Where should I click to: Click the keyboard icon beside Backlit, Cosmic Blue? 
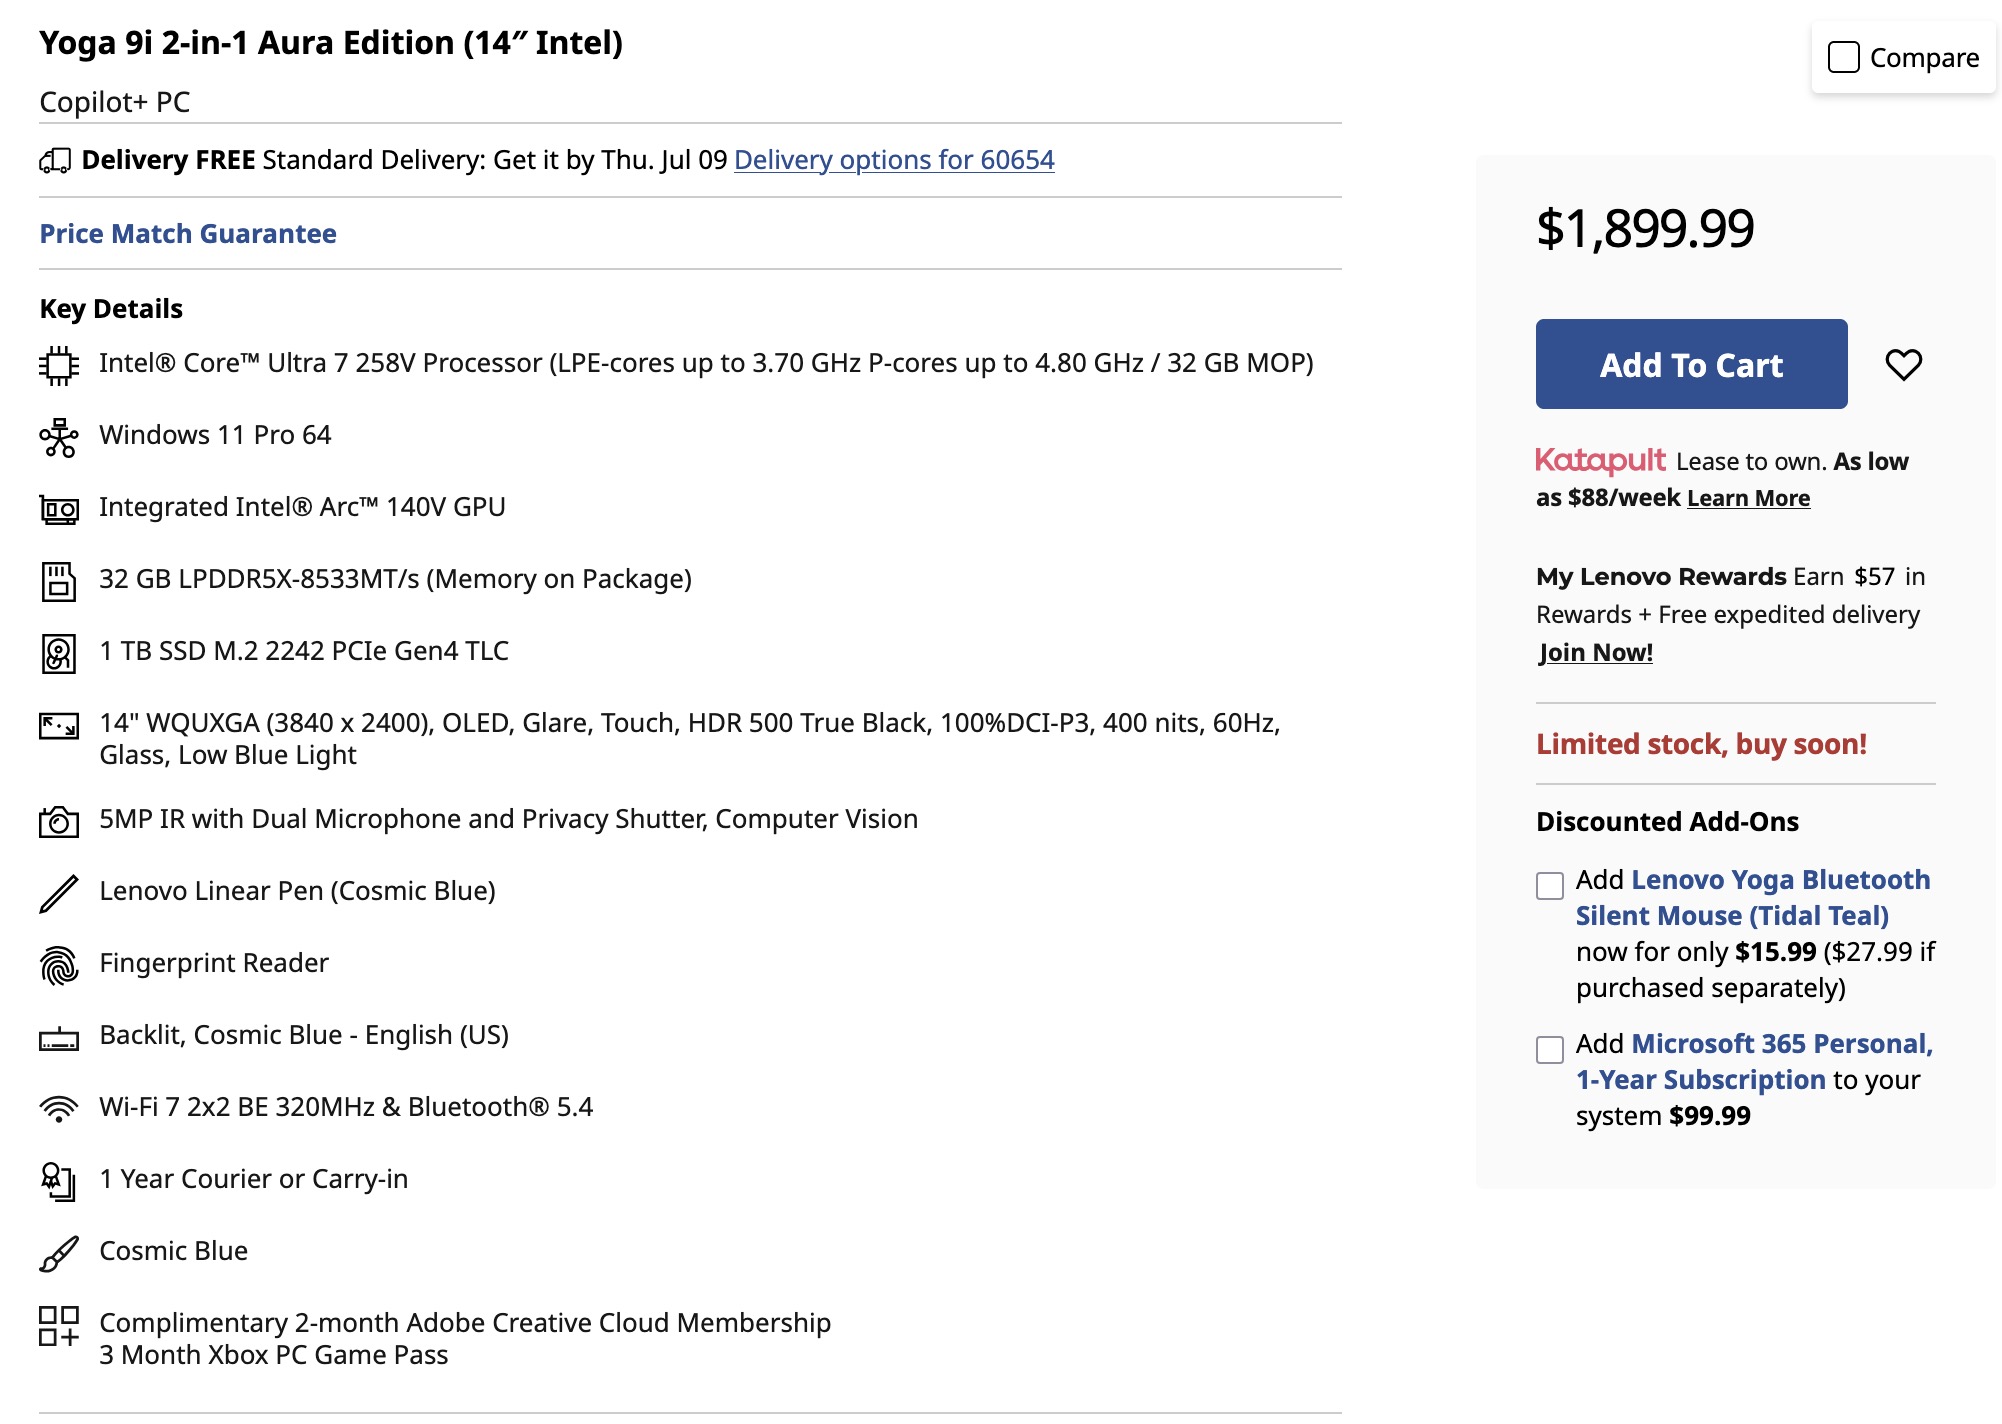point(59,1039)
